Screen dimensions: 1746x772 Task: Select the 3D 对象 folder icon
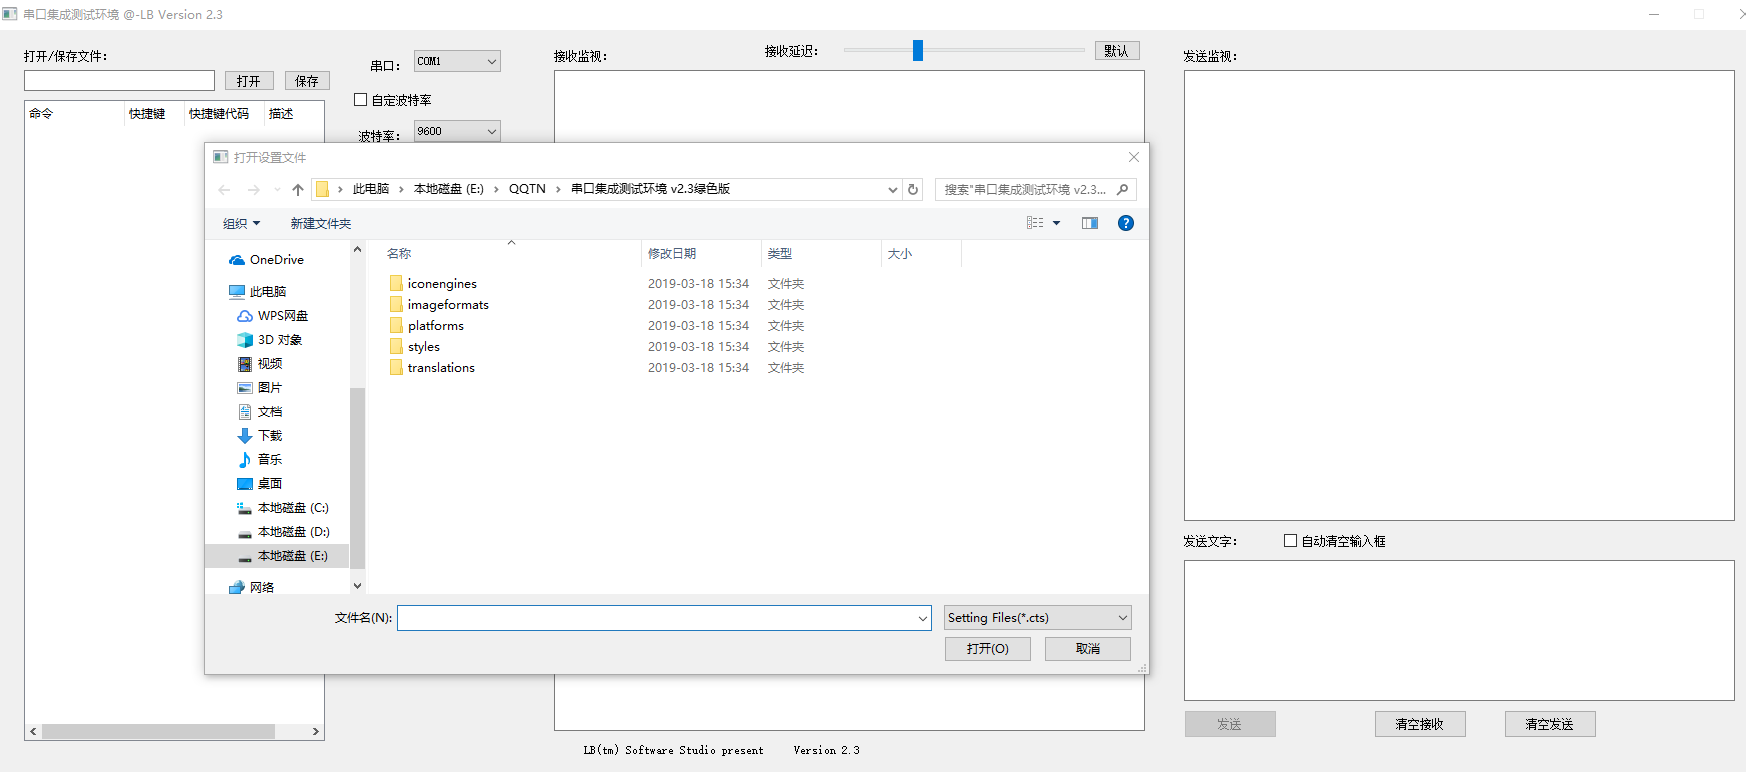(x=245, y=340)
